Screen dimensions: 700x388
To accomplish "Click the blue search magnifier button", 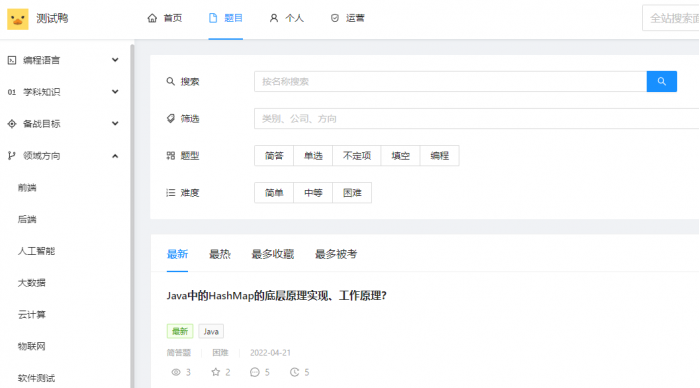I will point(662,81).
